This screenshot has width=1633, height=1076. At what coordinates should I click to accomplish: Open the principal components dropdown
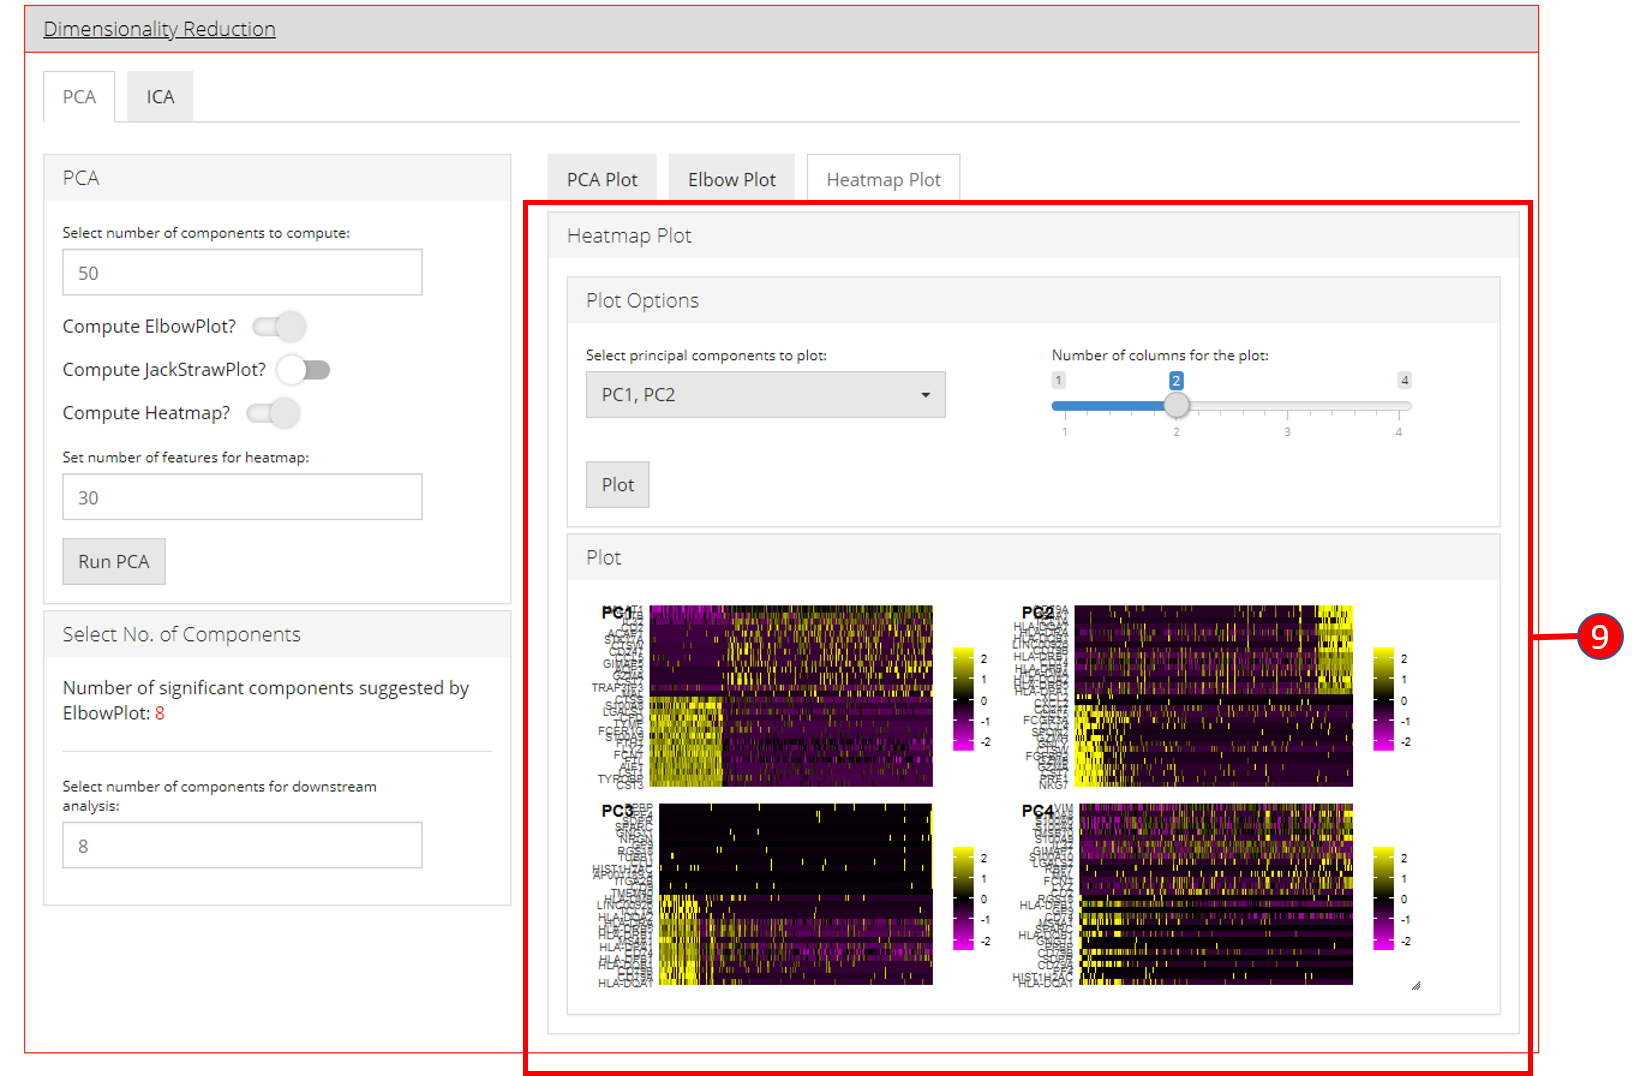(x=764, y=395)
